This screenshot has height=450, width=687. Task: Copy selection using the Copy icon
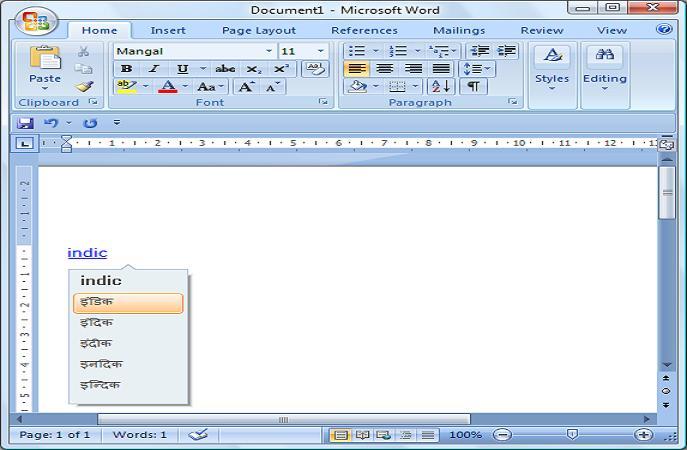click(83, 69)
